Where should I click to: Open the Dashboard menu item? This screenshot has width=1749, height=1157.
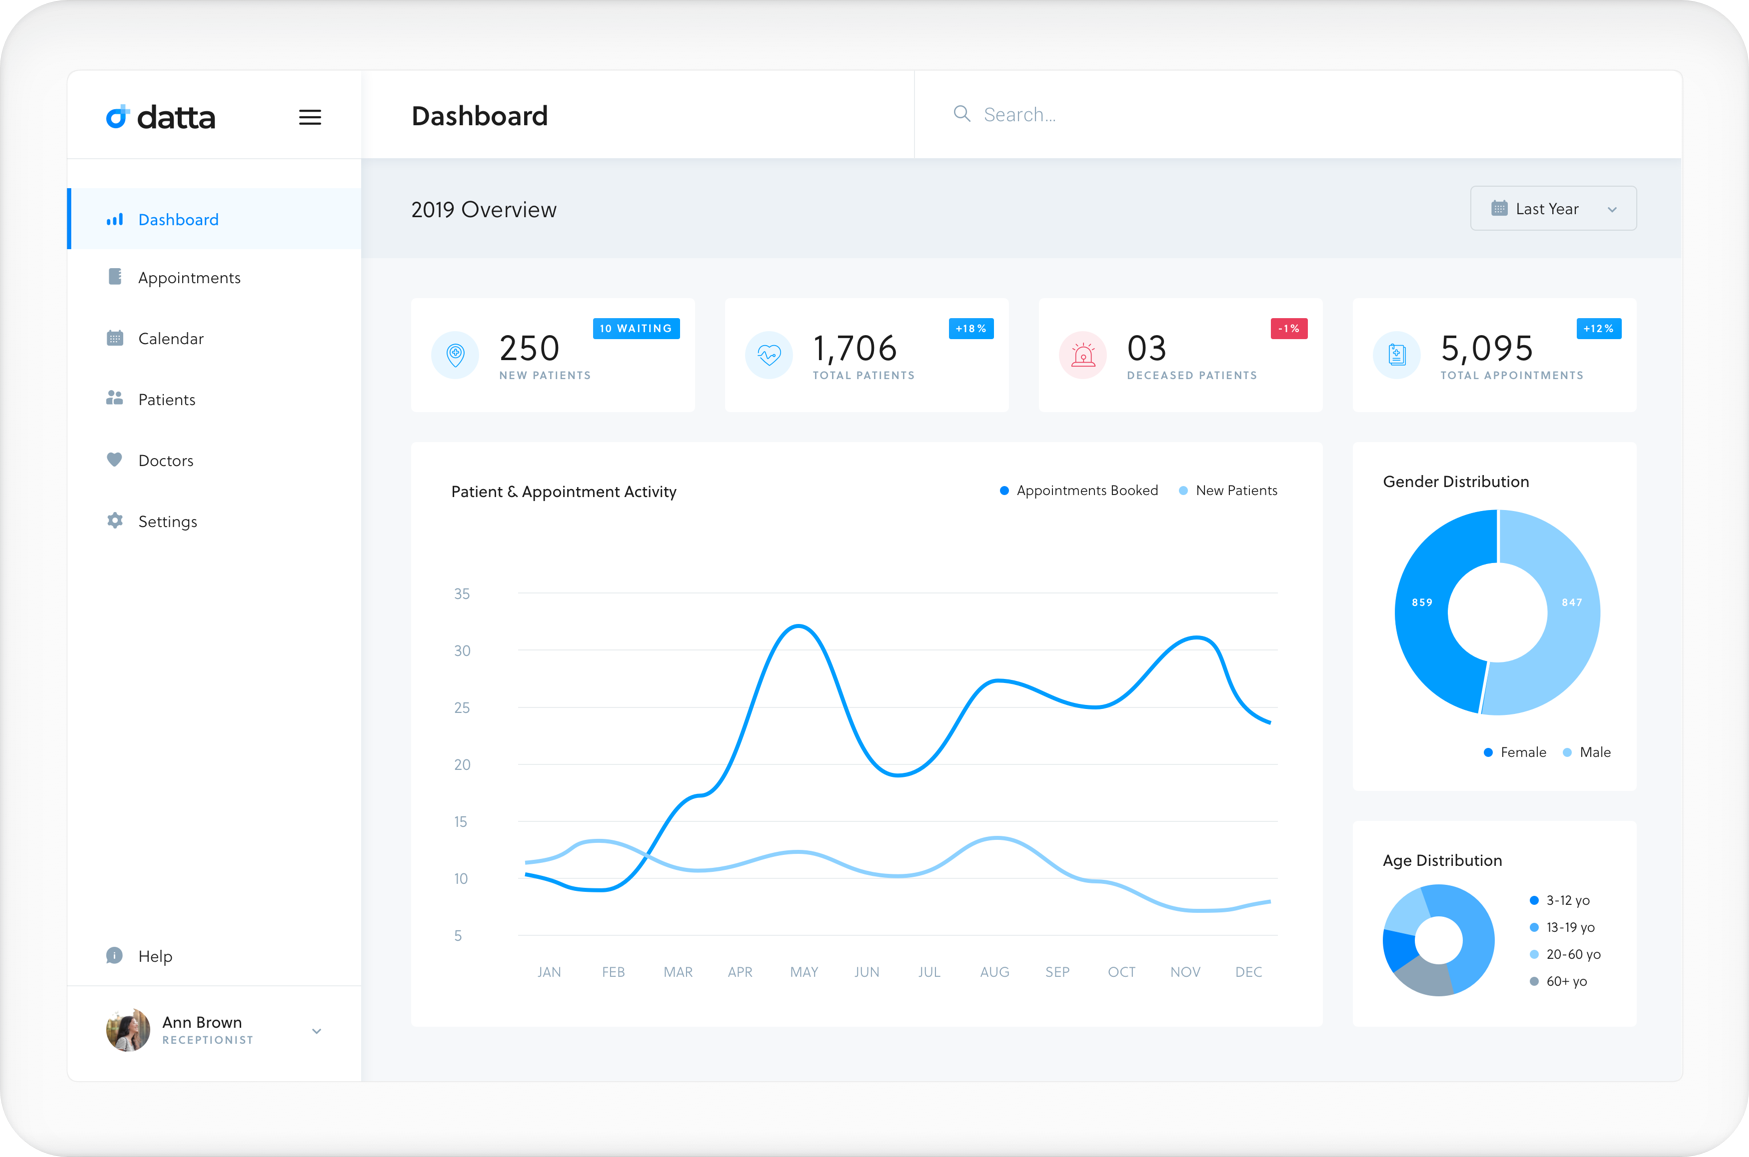[215, 219]
